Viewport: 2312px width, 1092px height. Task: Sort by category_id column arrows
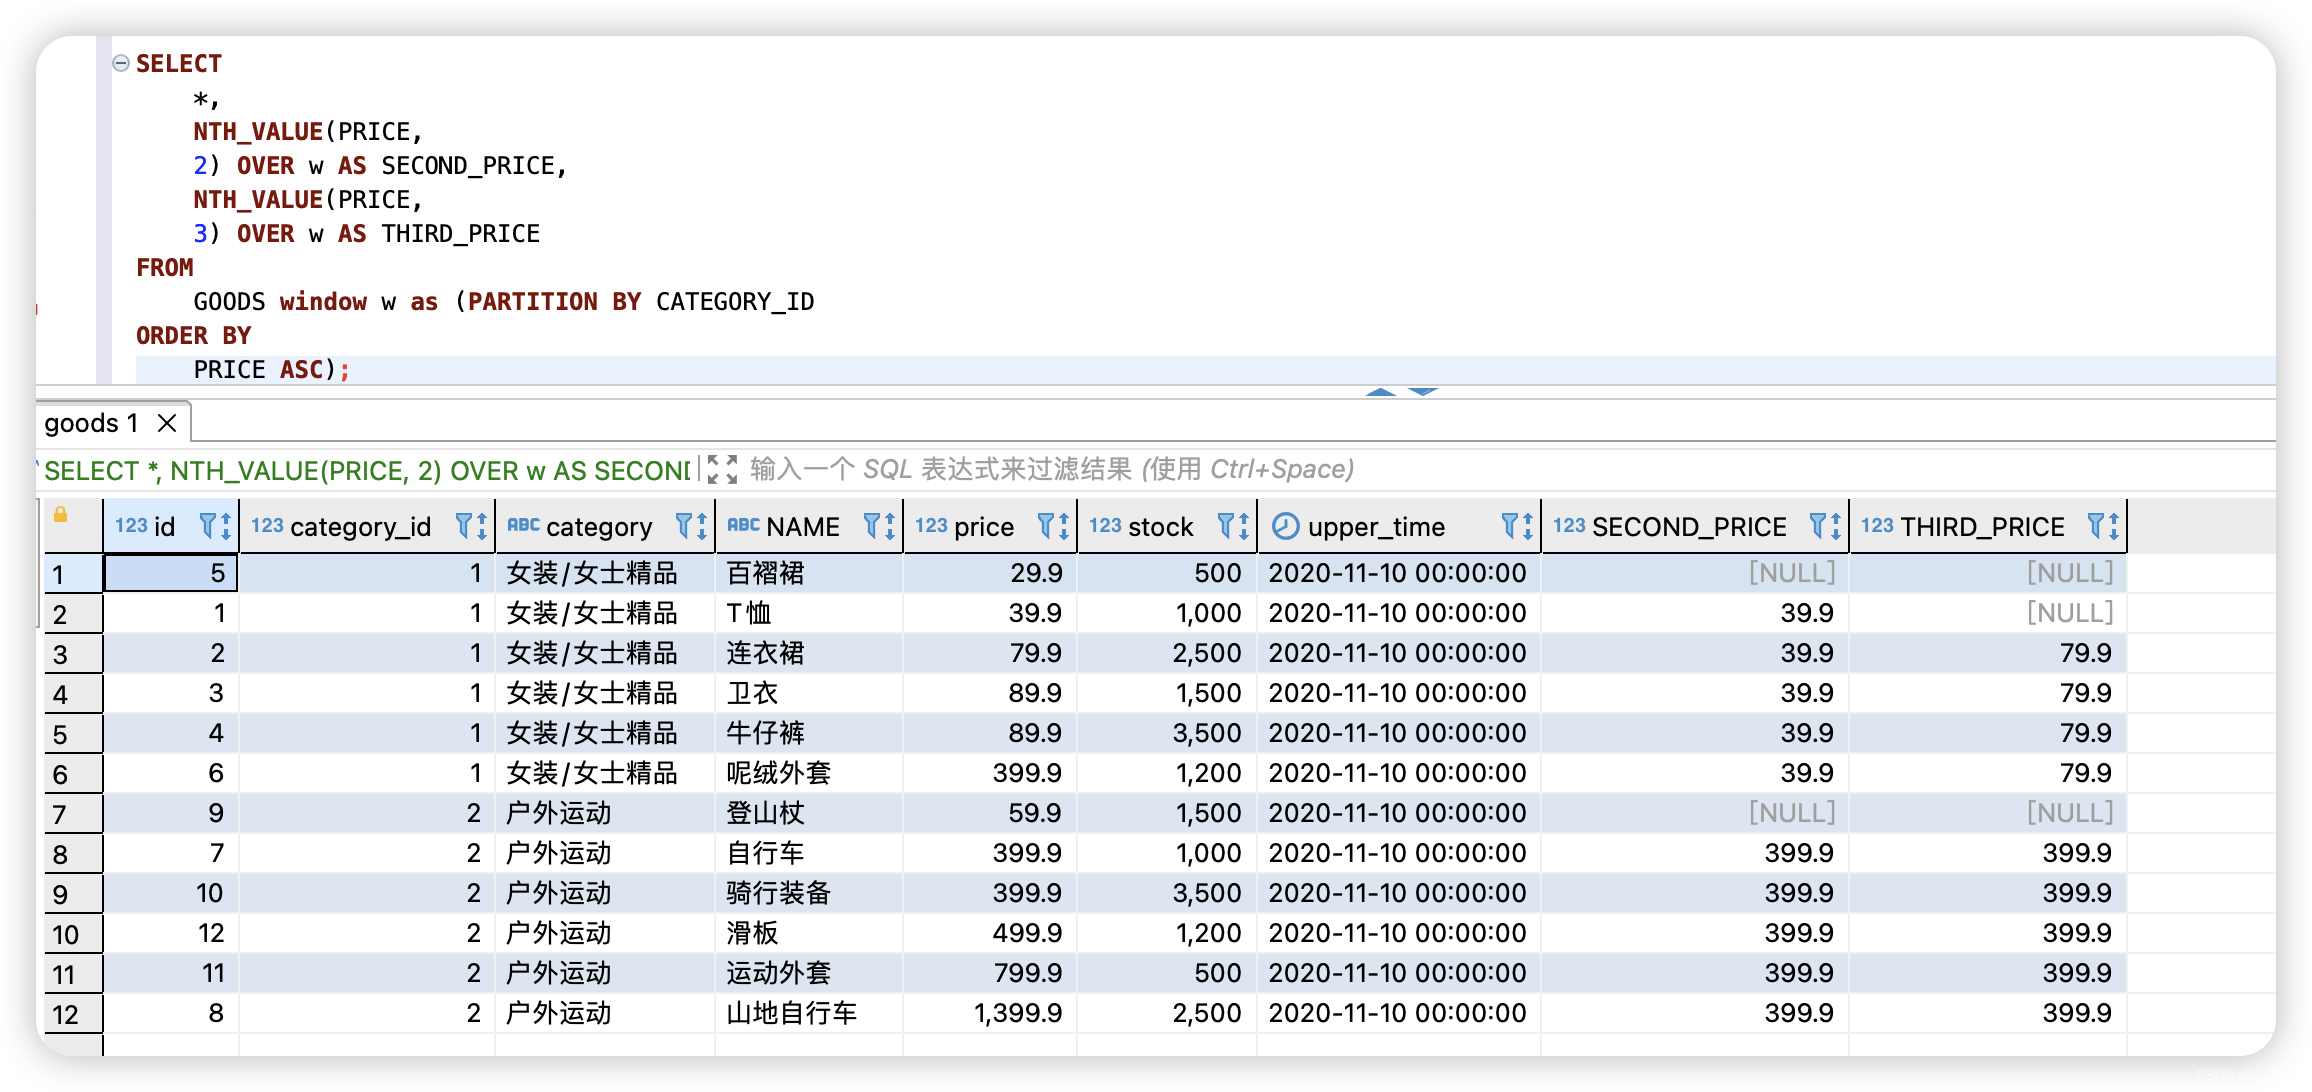coord(482,526)
